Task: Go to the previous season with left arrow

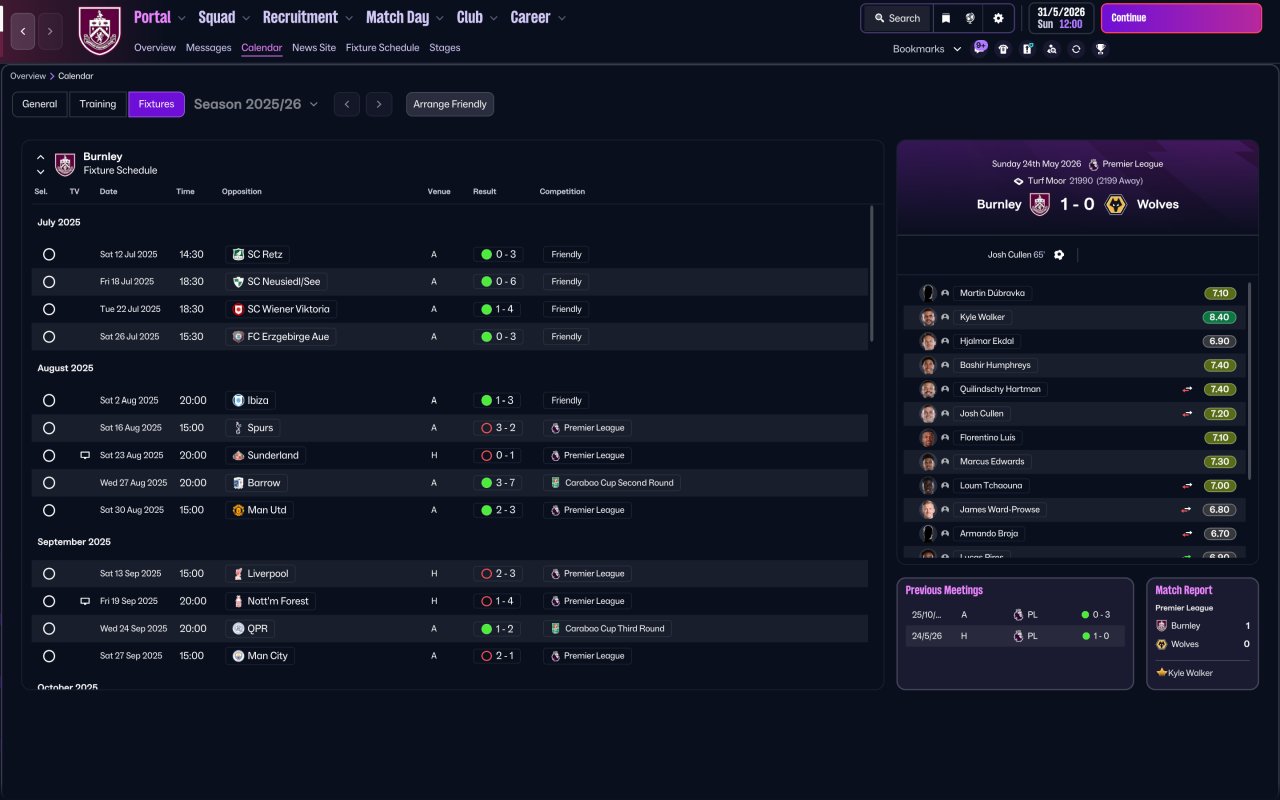Action: 347,104
